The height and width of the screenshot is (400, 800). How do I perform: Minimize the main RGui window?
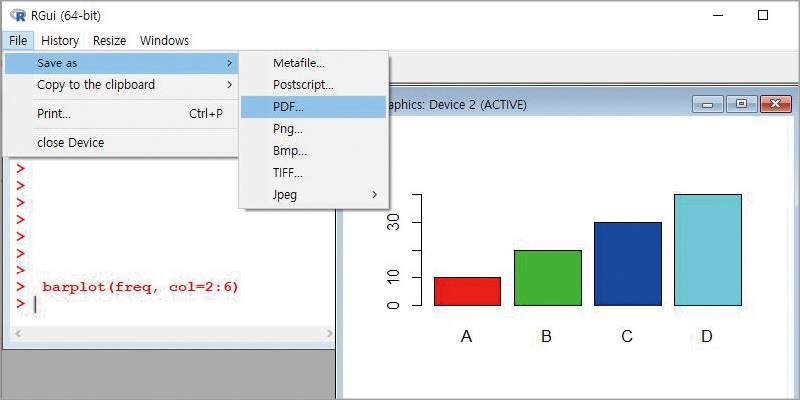click(x=718, y=15)
